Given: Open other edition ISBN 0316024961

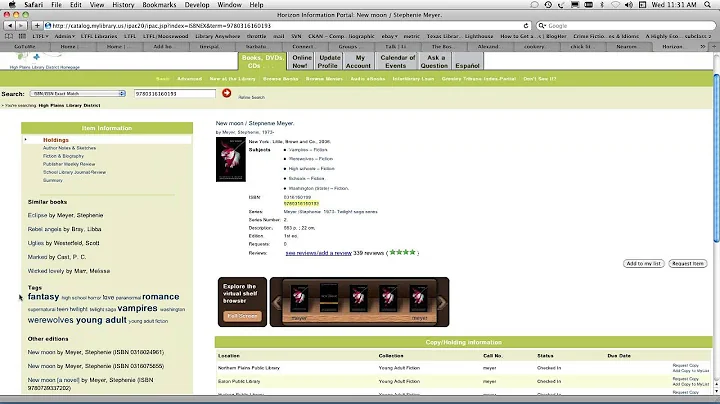Looking at the screenshot, I should (x=96, y=352).
